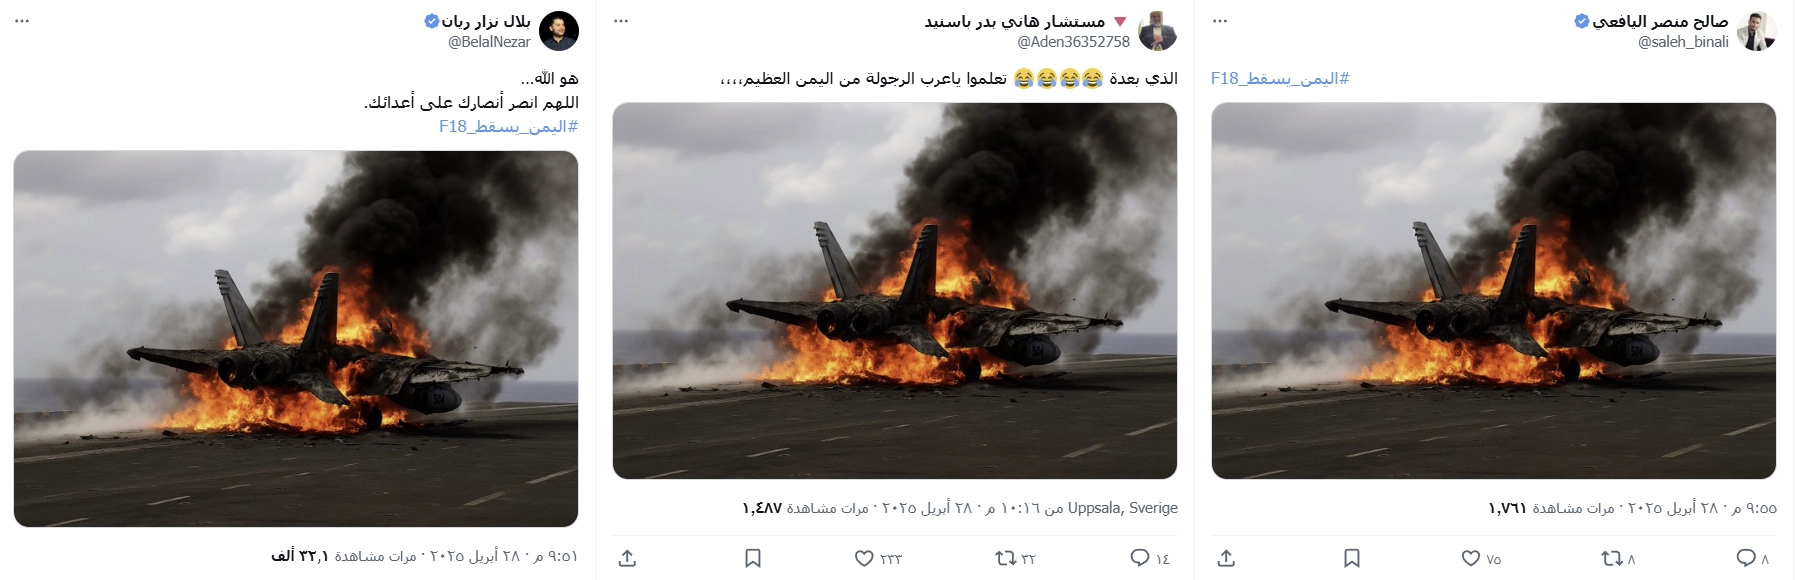Share the saleh_binali tweet
The image size is (1797, 580).
[x=1227, y=558]
